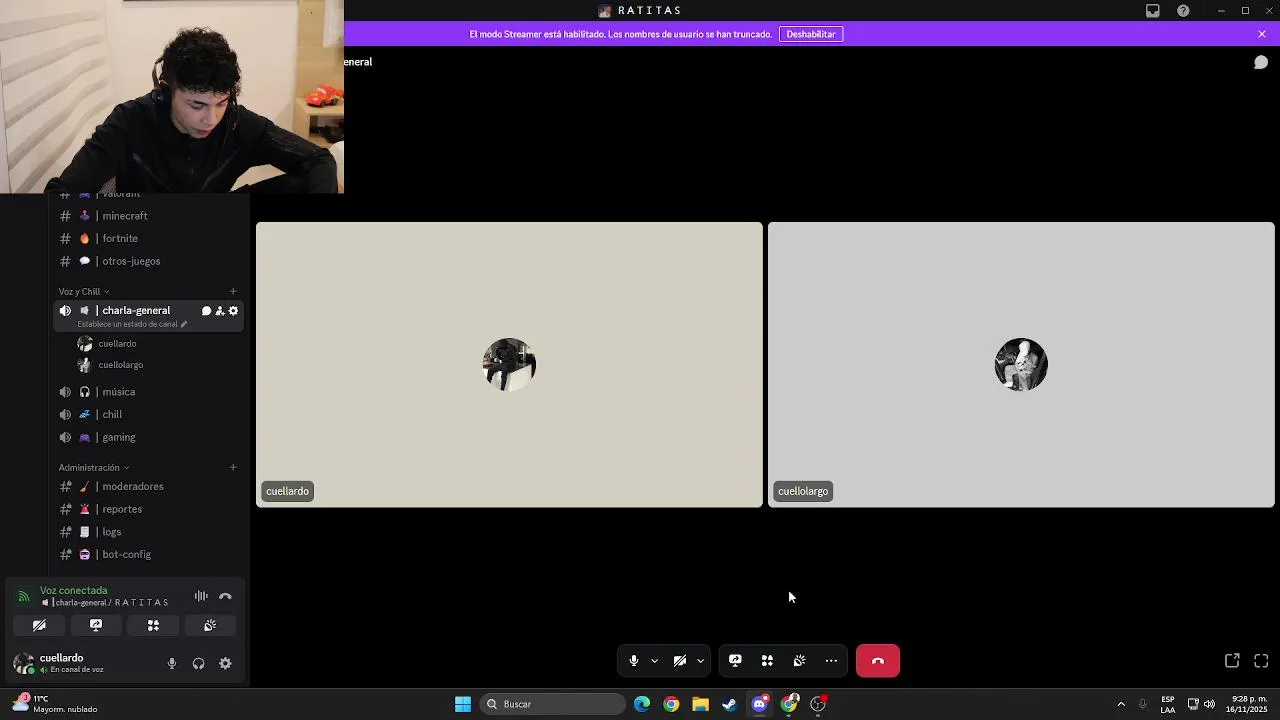Toggle camera in voice connected panel

click(x=39, y=625)
